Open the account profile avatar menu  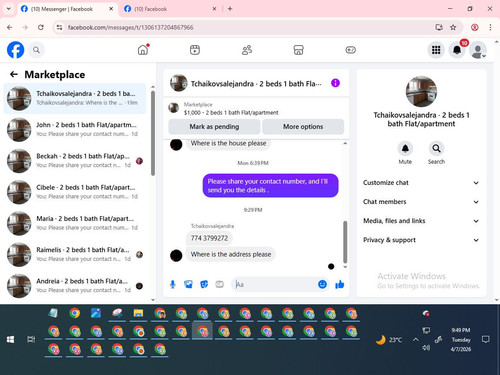tap(478, 50)
